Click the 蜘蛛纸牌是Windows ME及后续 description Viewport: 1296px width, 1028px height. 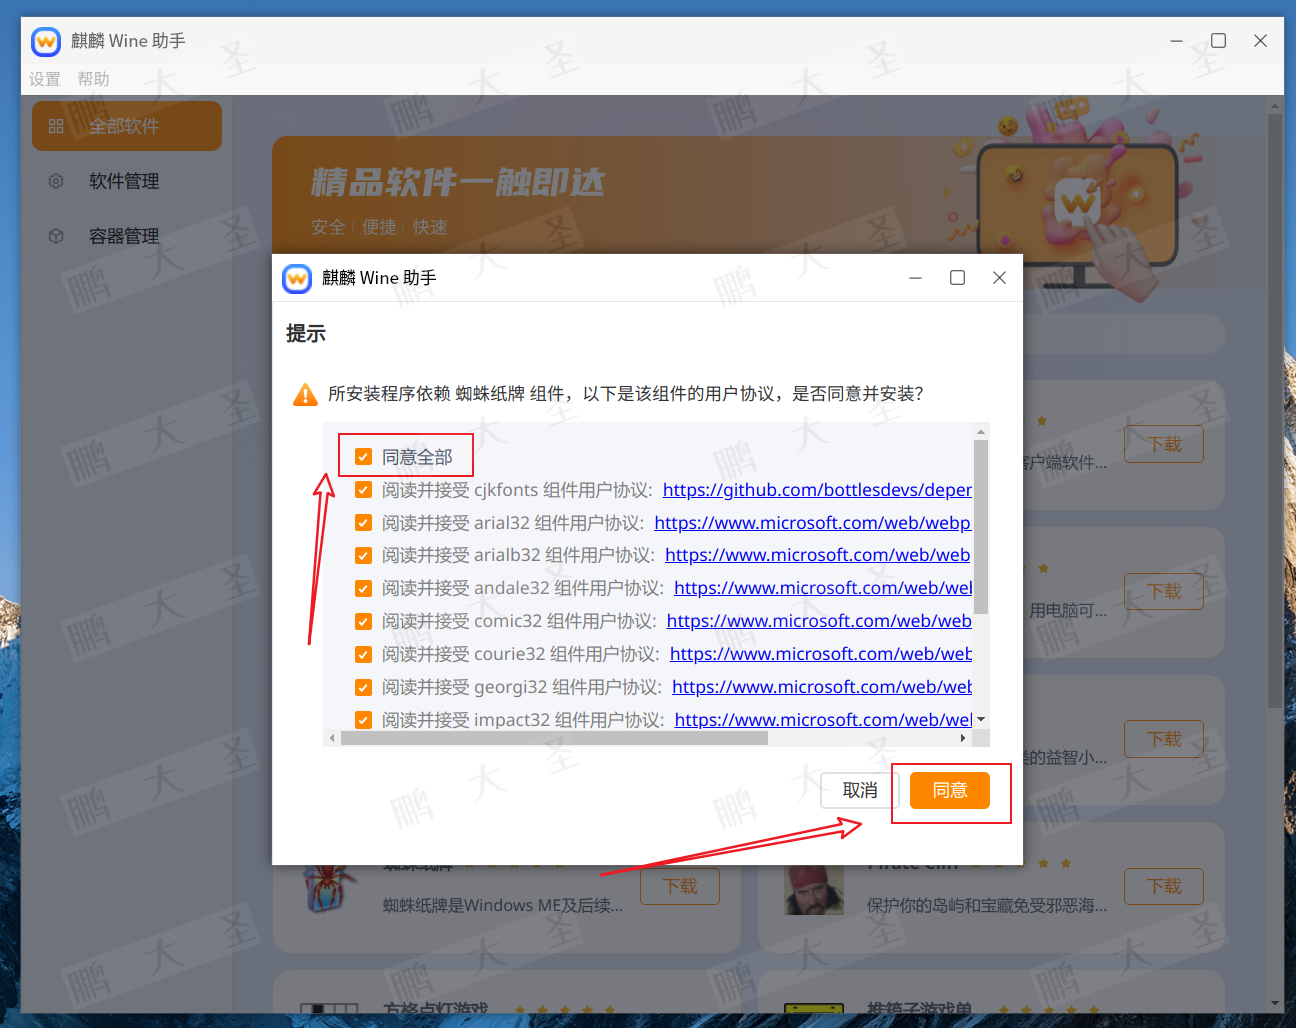click(x=503, y=906)
